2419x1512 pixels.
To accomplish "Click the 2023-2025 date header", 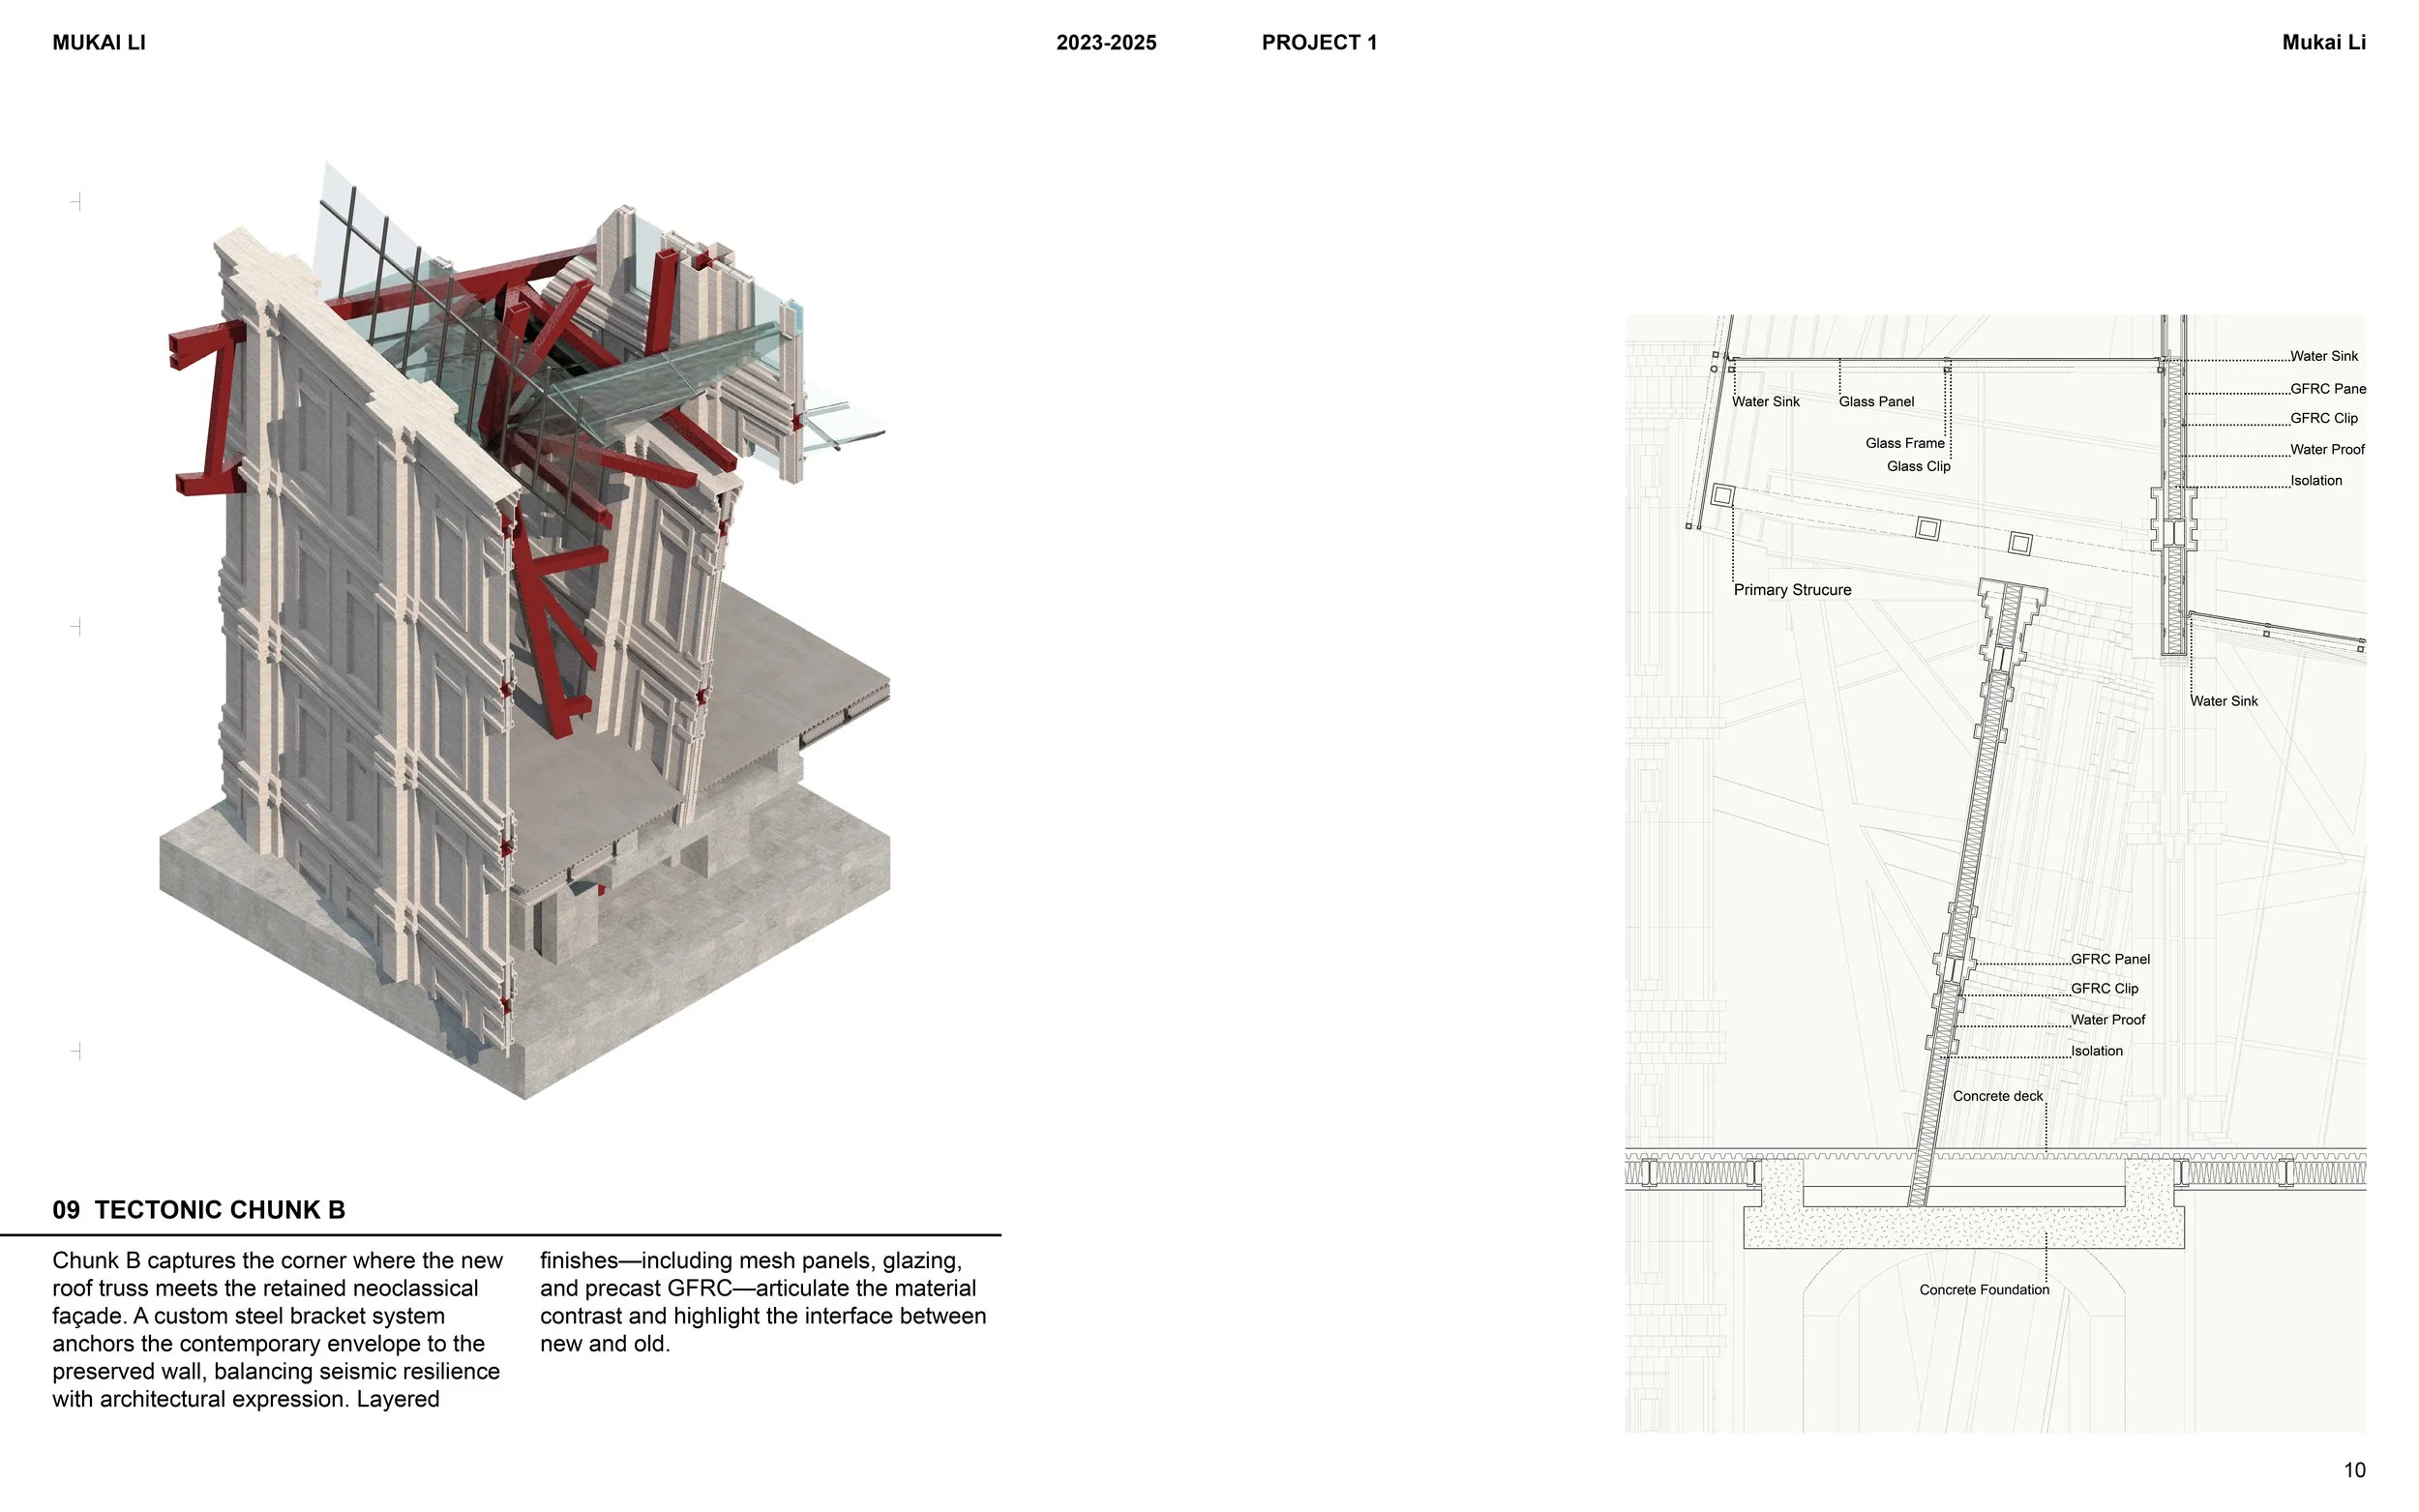I will point(1106,43).
